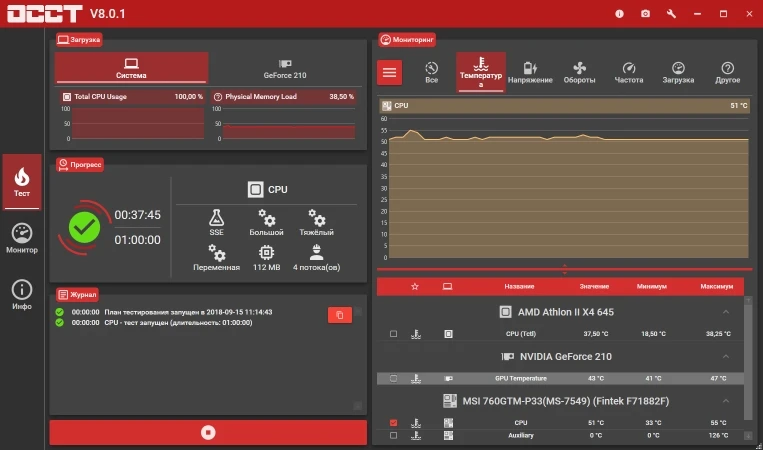Switch to the GeForce 210 load tab
The width and height of the screenshot is (763, 450).
click(285, 69)
